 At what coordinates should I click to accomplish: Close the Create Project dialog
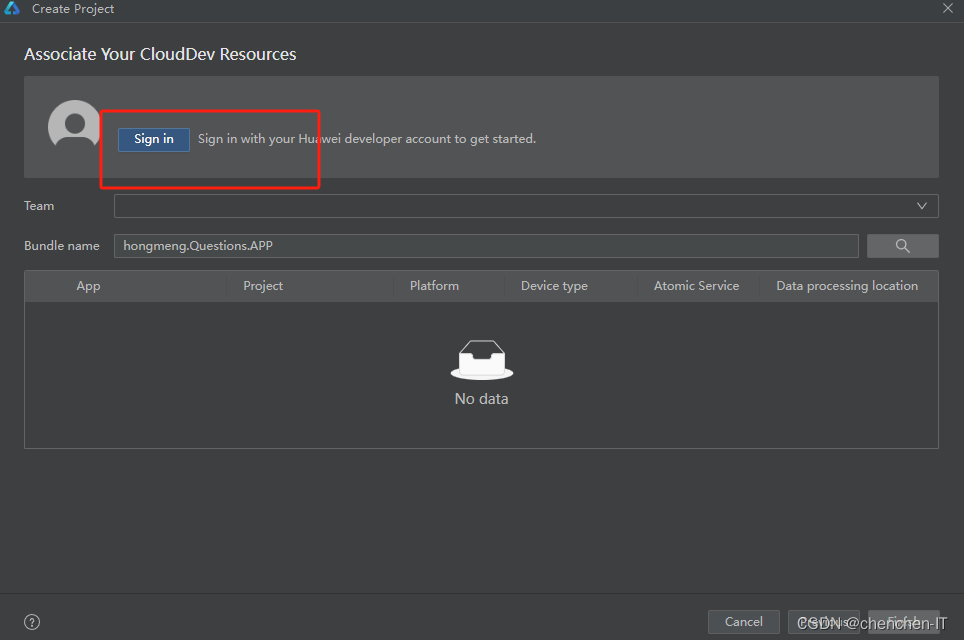pos(947,8)
